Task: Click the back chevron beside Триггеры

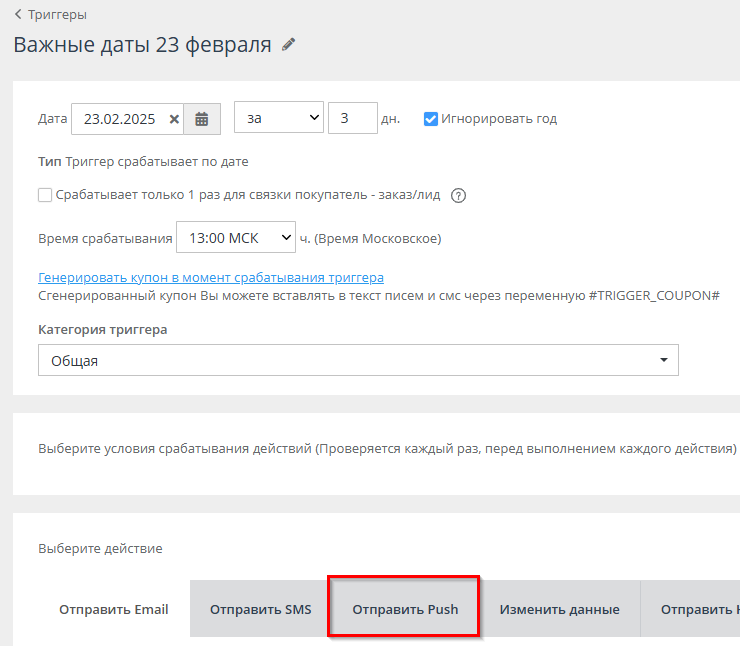Action: (18, 15)
